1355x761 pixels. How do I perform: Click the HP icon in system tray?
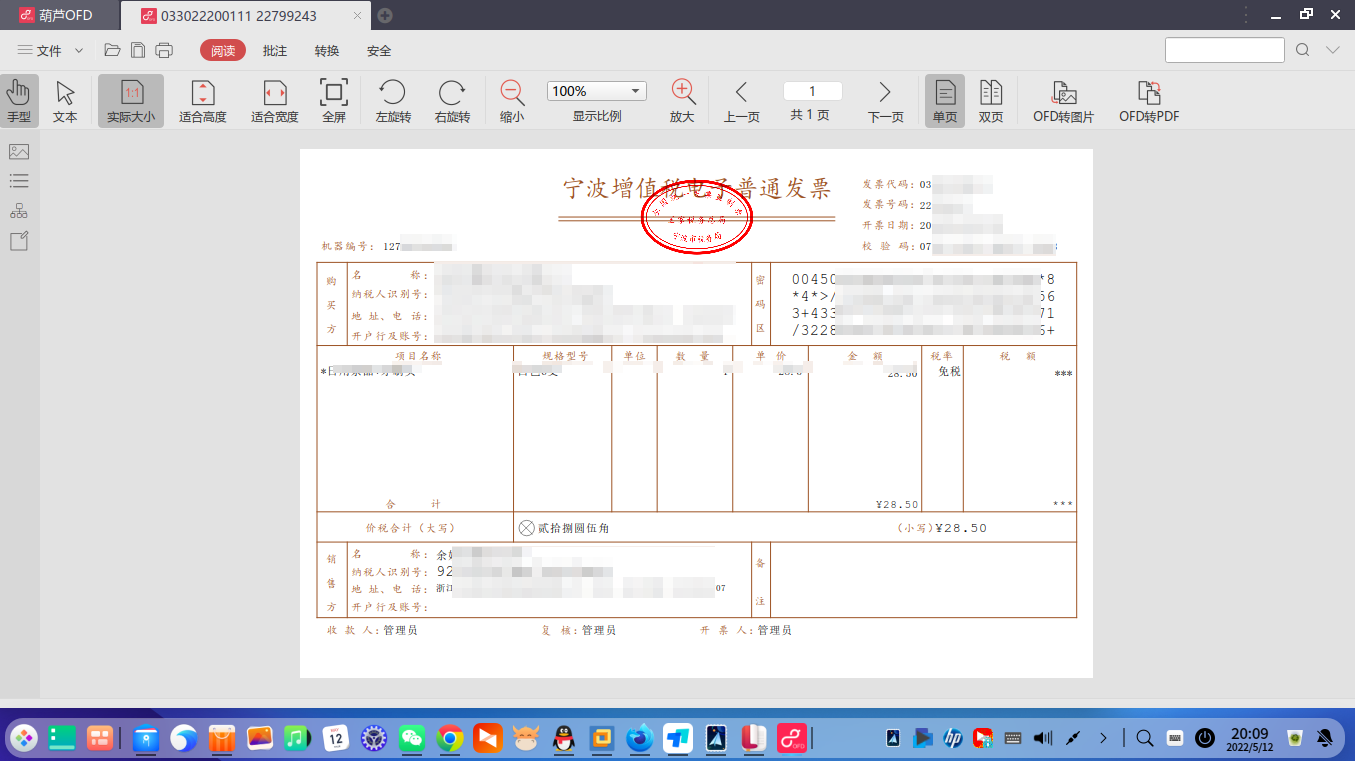click(x=953, y=738)
